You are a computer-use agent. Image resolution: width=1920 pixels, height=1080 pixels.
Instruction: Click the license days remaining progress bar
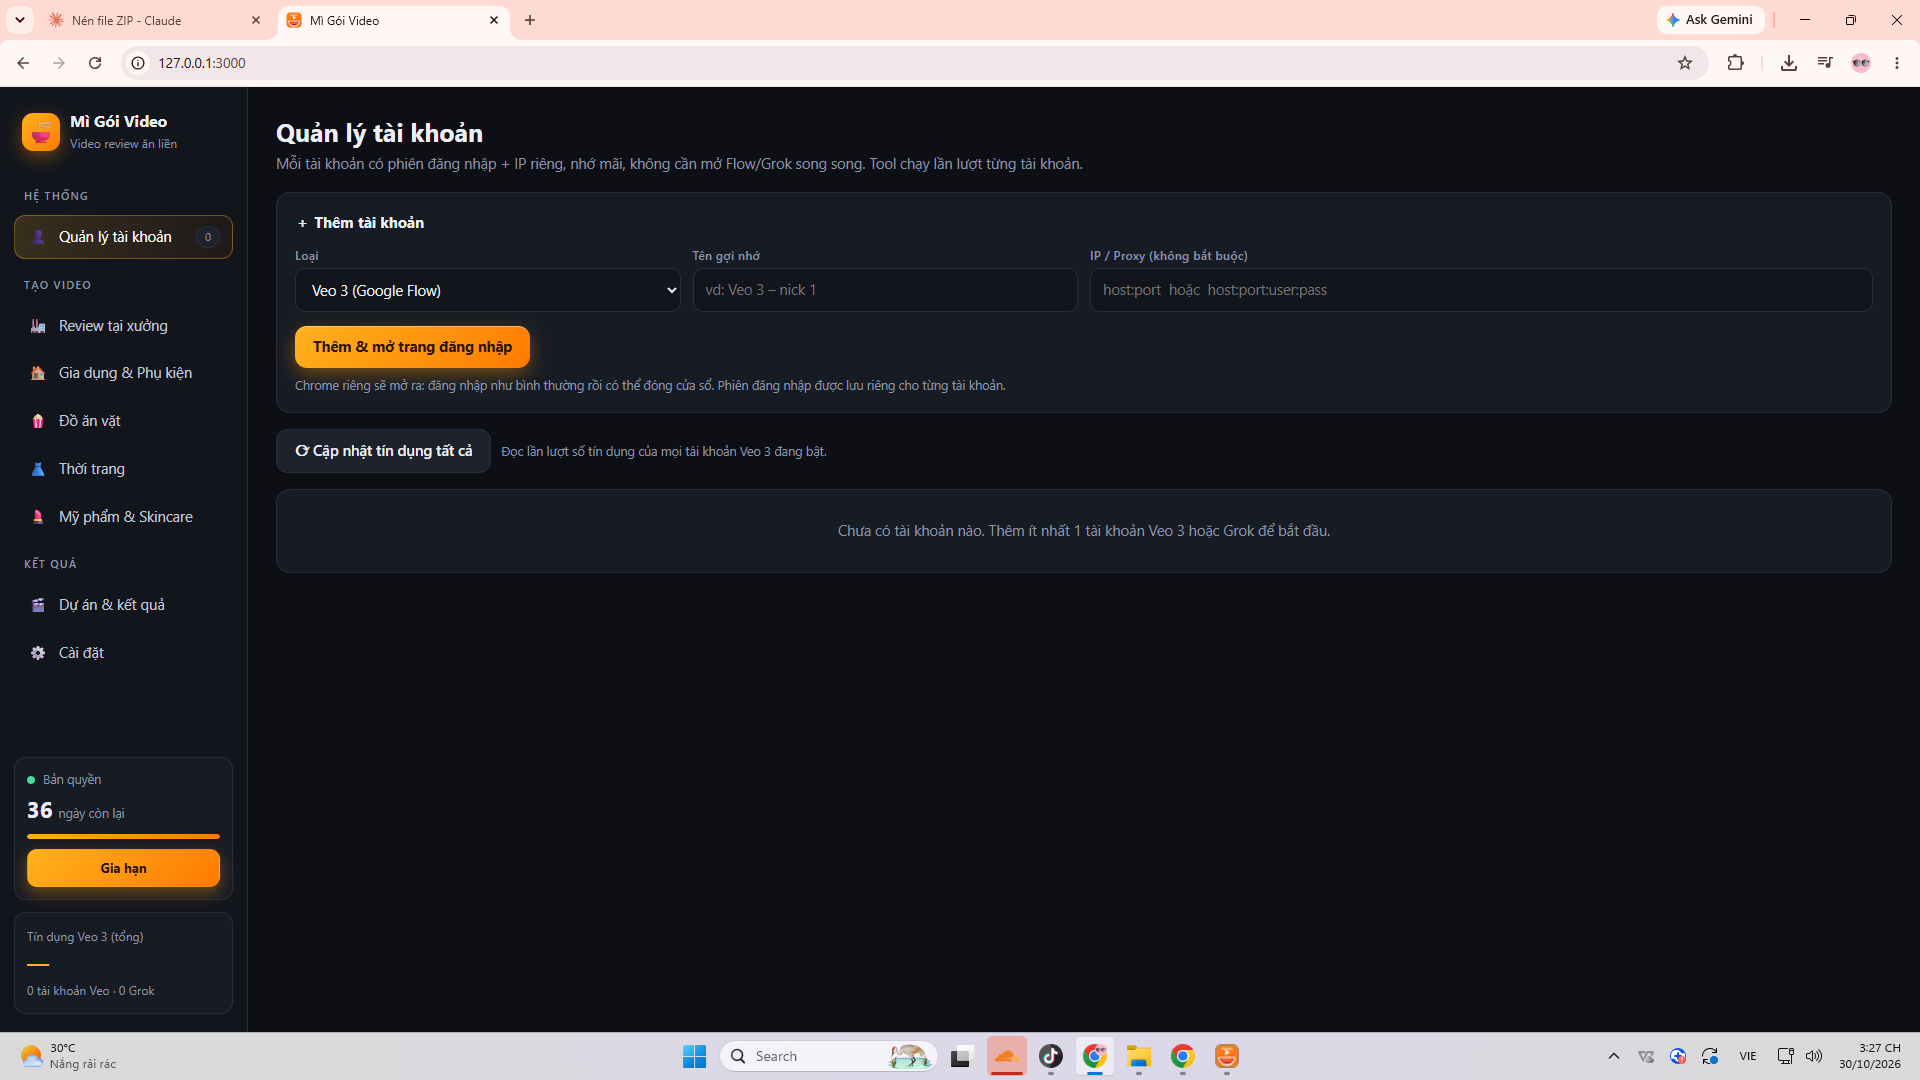[x=123, y=836]
